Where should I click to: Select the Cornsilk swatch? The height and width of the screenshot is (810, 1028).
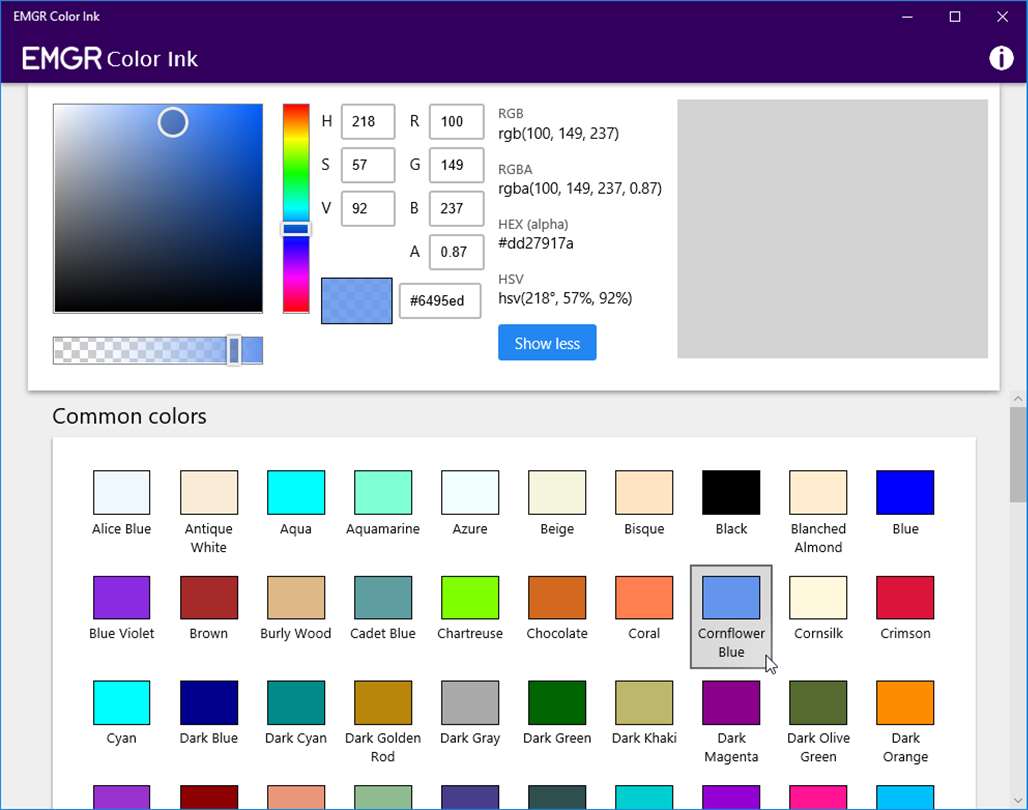pos(818,597)
